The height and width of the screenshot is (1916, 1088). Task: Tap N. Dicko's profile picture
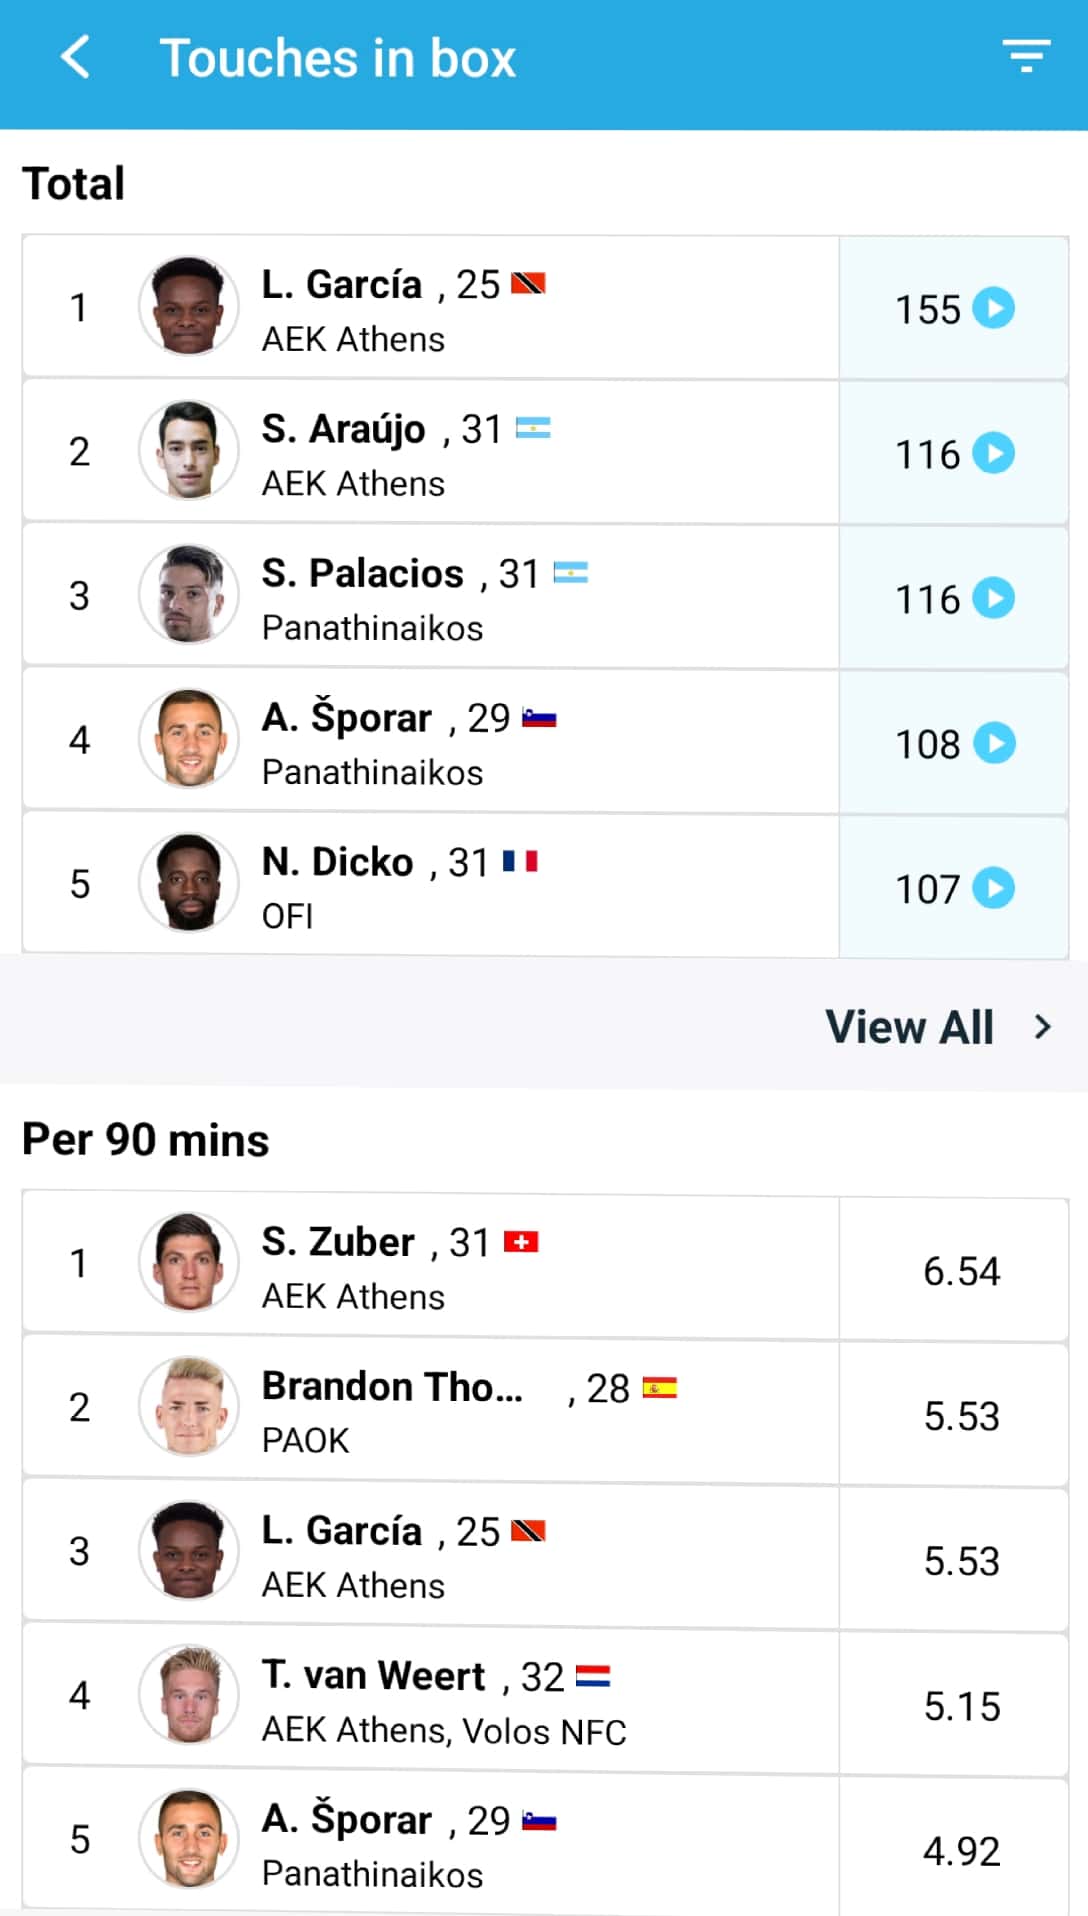click(x=188, y=883)
